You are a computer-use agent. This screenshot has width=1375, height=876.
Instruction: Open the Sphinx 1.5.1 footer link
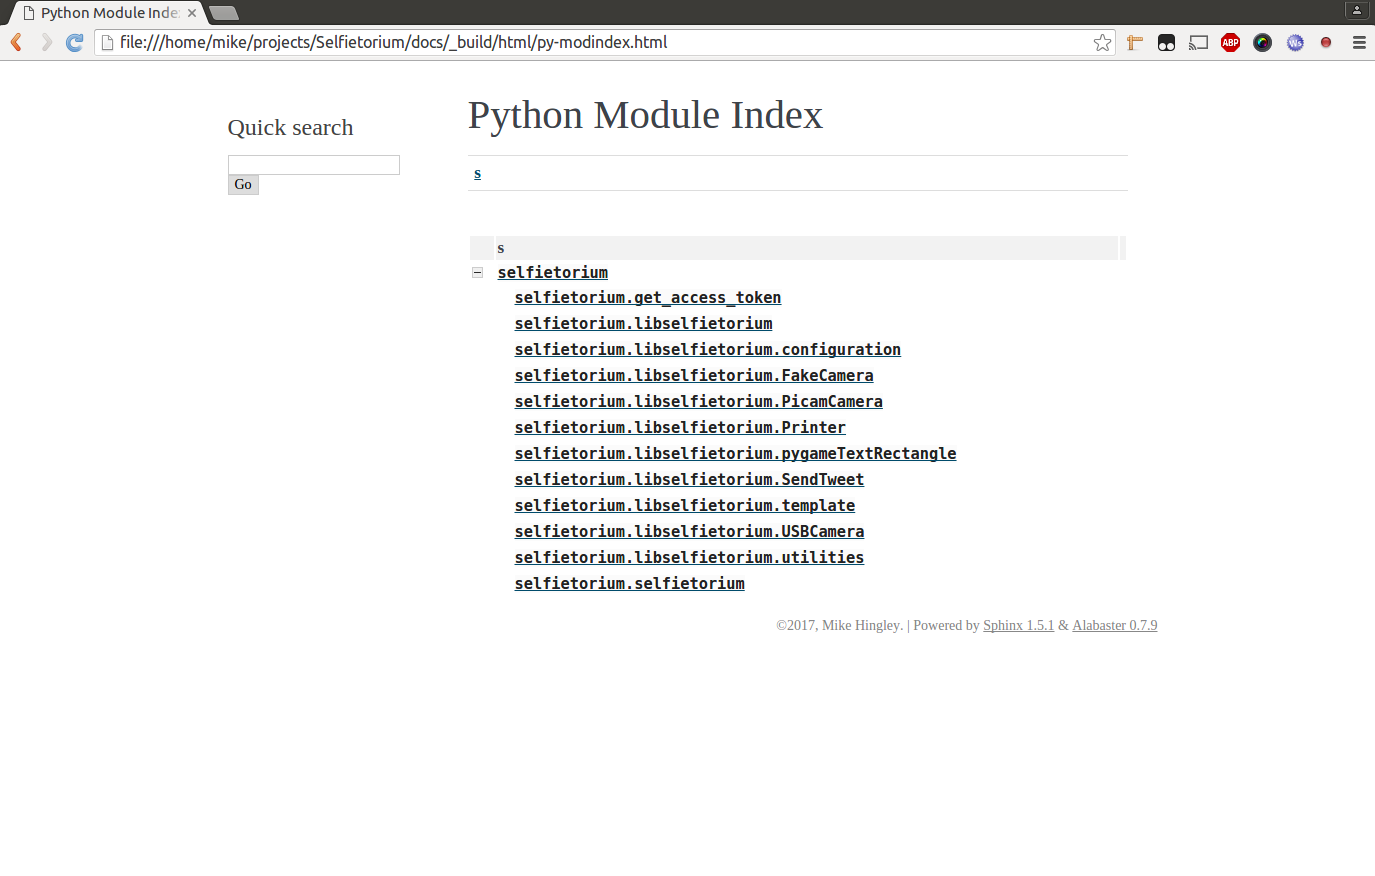click(x=1018, y=625)
